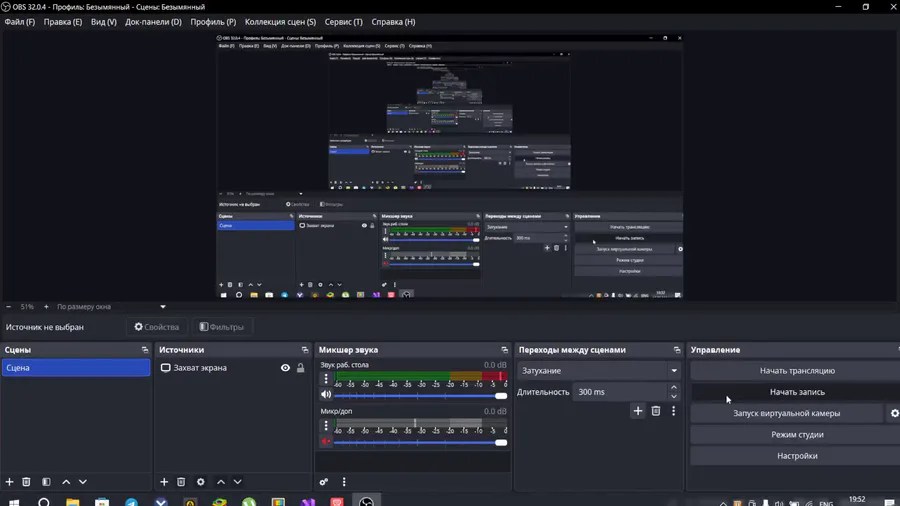The width and height of the screenshot is (900, 506).
Task: Open Telegram from the taskbar
Action: (x=131, y=502)
